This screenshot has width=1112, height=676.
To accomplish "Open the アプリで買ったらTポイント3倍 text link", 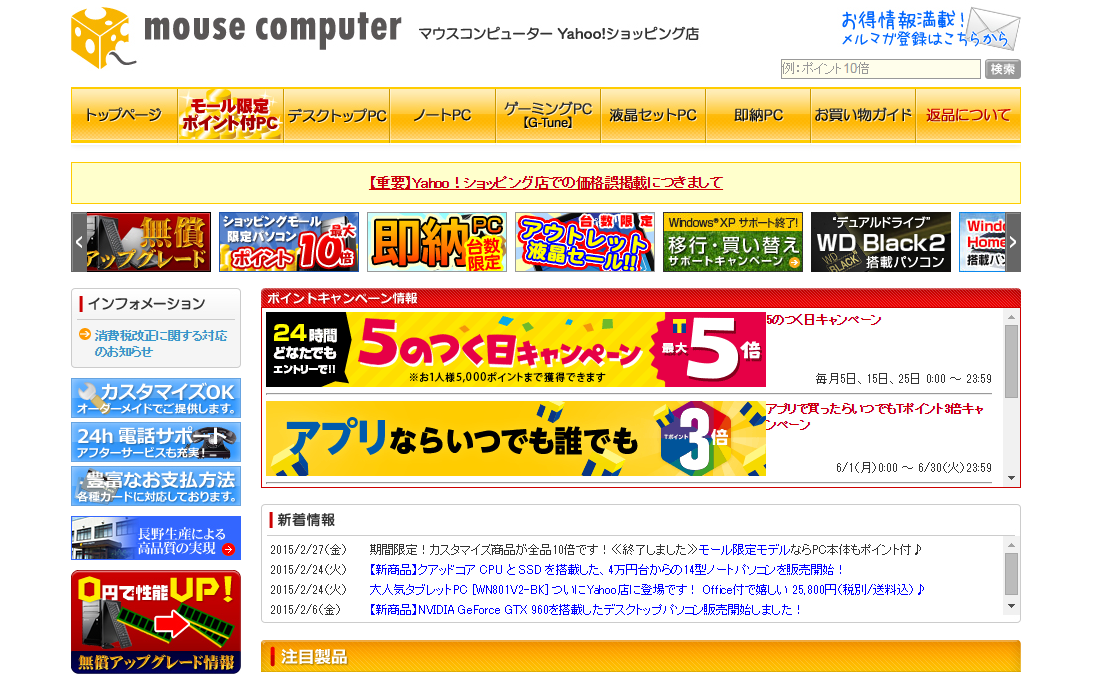I will [x=874, y=416].
